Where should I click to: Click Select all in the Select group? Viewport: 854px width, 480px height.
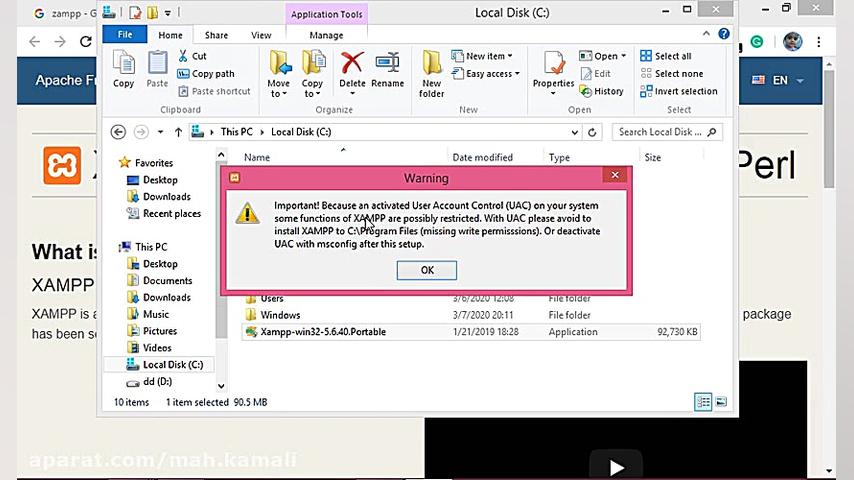click(x=666, y=56)
